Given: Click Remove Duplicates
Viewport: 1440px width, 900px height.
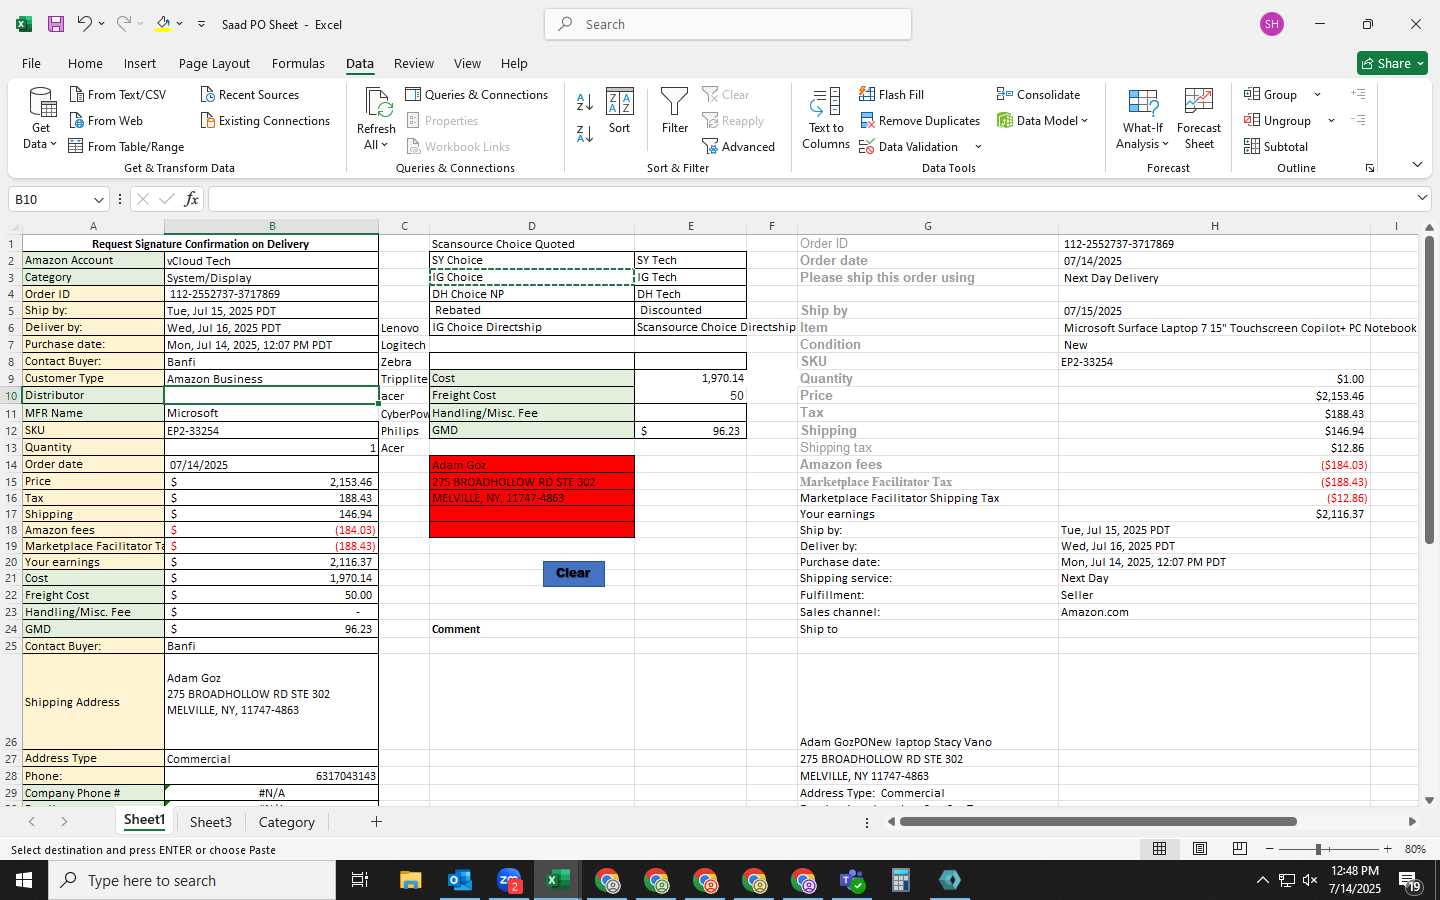Looking at the screenshot, I should pyautogui.click(x=920, y=121).
